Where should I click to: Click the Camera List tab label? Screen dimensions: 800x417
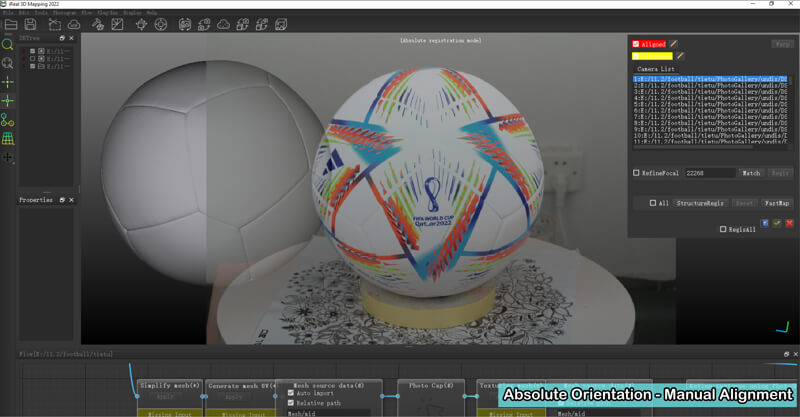pyautogui.click(x=656, y=69)
